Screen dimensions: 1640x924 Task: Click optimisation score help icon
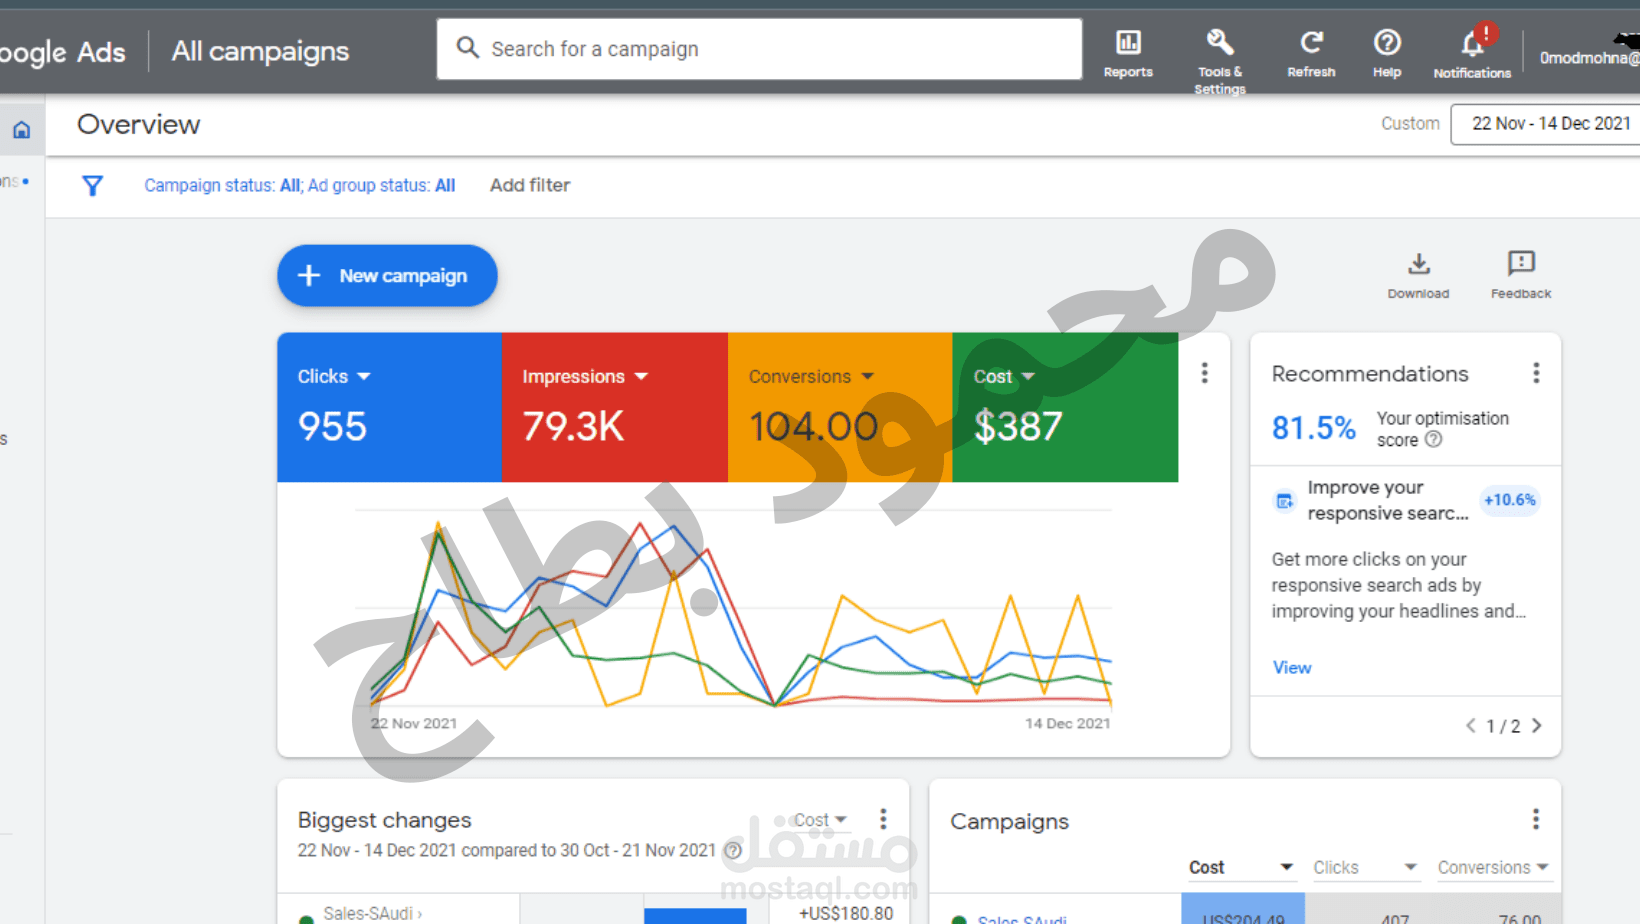point(1433,440)
